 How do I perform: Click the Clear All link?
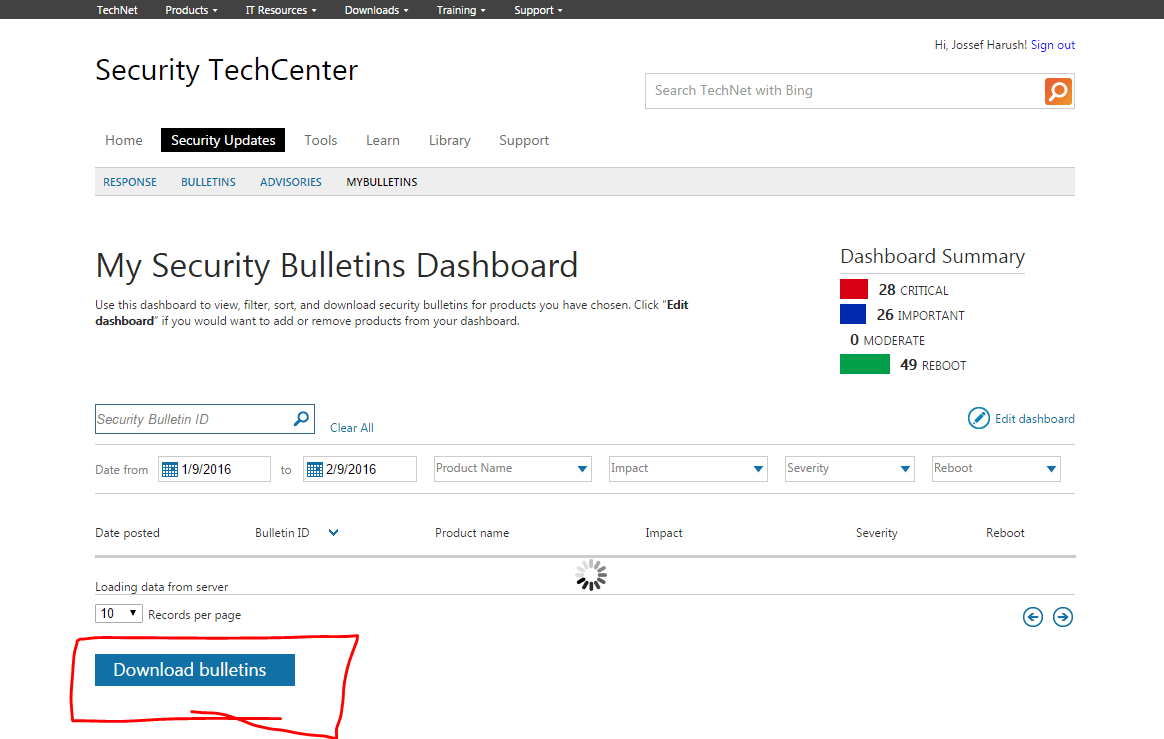point(352,428)
